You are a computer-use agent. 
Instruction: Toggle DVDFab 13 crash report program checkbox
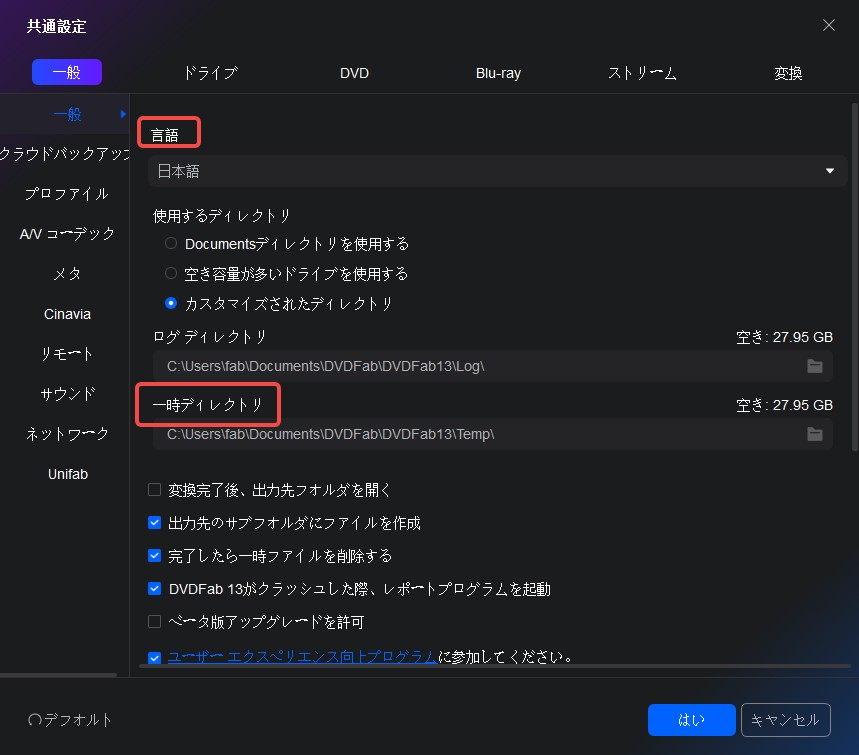tap(154, 588)
